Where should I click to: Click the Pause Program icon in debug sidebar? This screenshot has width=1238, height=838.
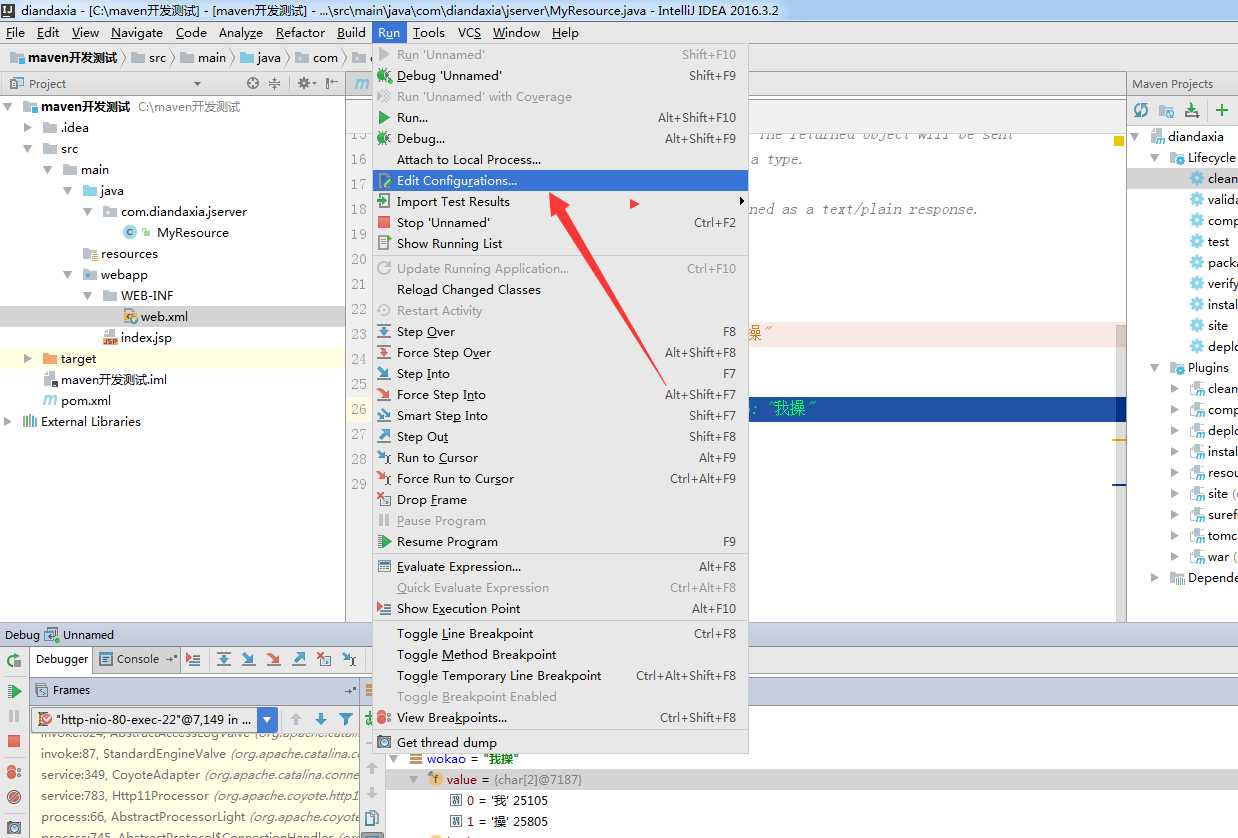click(14, 717)
